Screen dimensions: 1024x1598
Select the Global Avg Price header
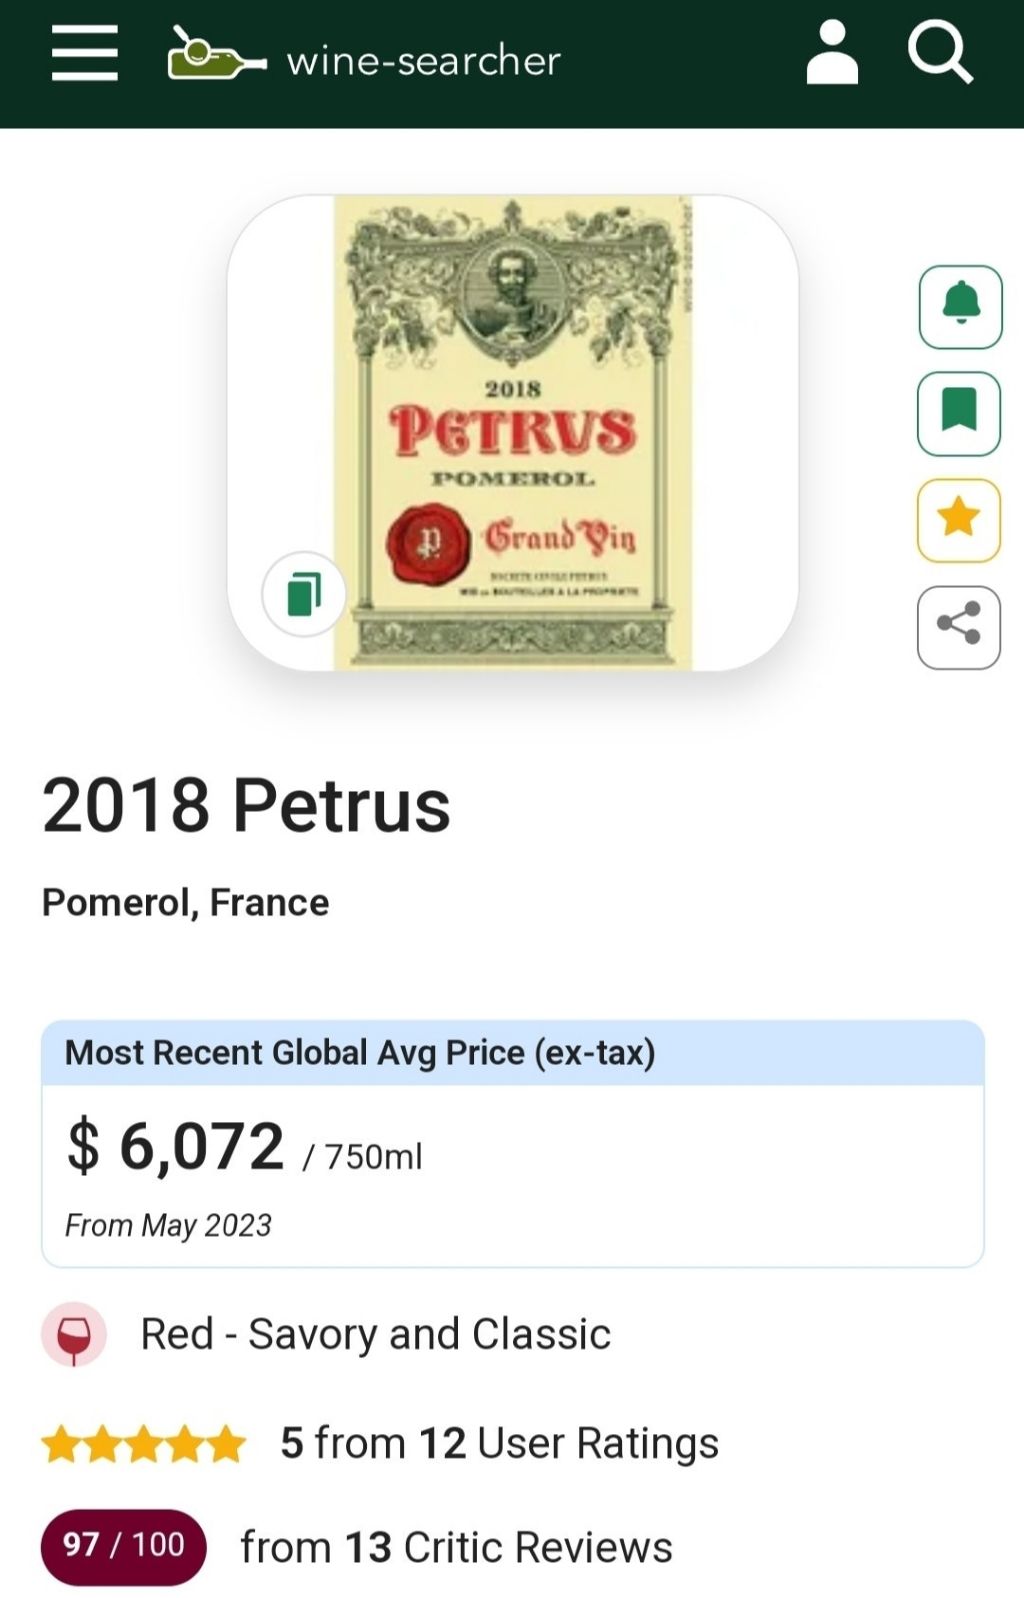point(360,1053)
